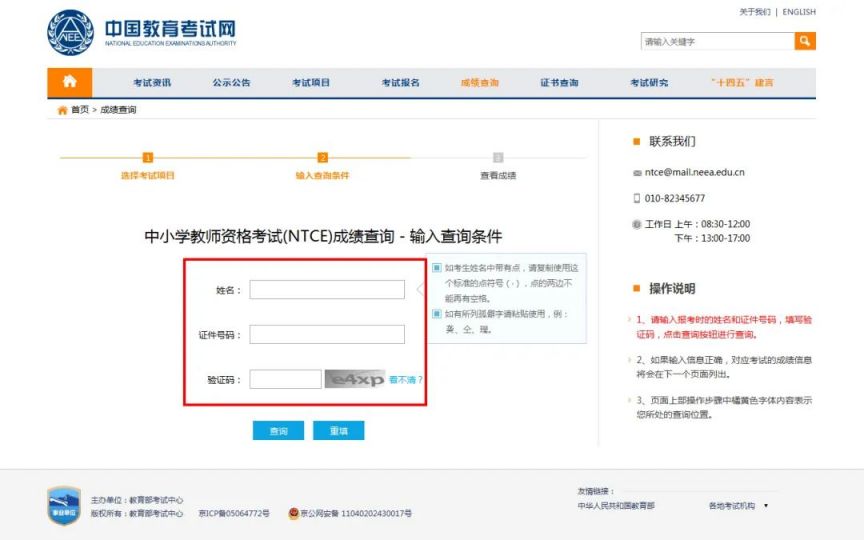Click the 操作说明 heading
864x540 pixels.
pyautogui.click(x=672, y=289)
